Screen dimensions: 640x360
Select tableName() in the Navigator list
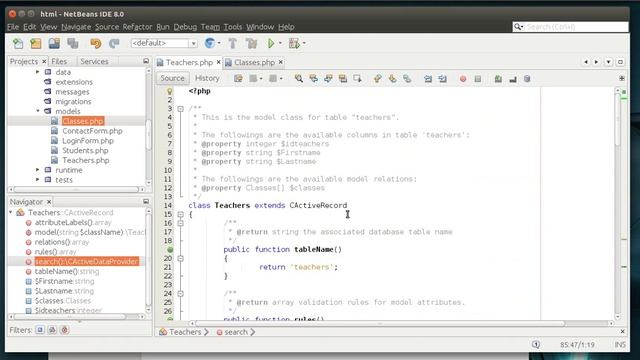pyautogui.click(x=67, y=271)
